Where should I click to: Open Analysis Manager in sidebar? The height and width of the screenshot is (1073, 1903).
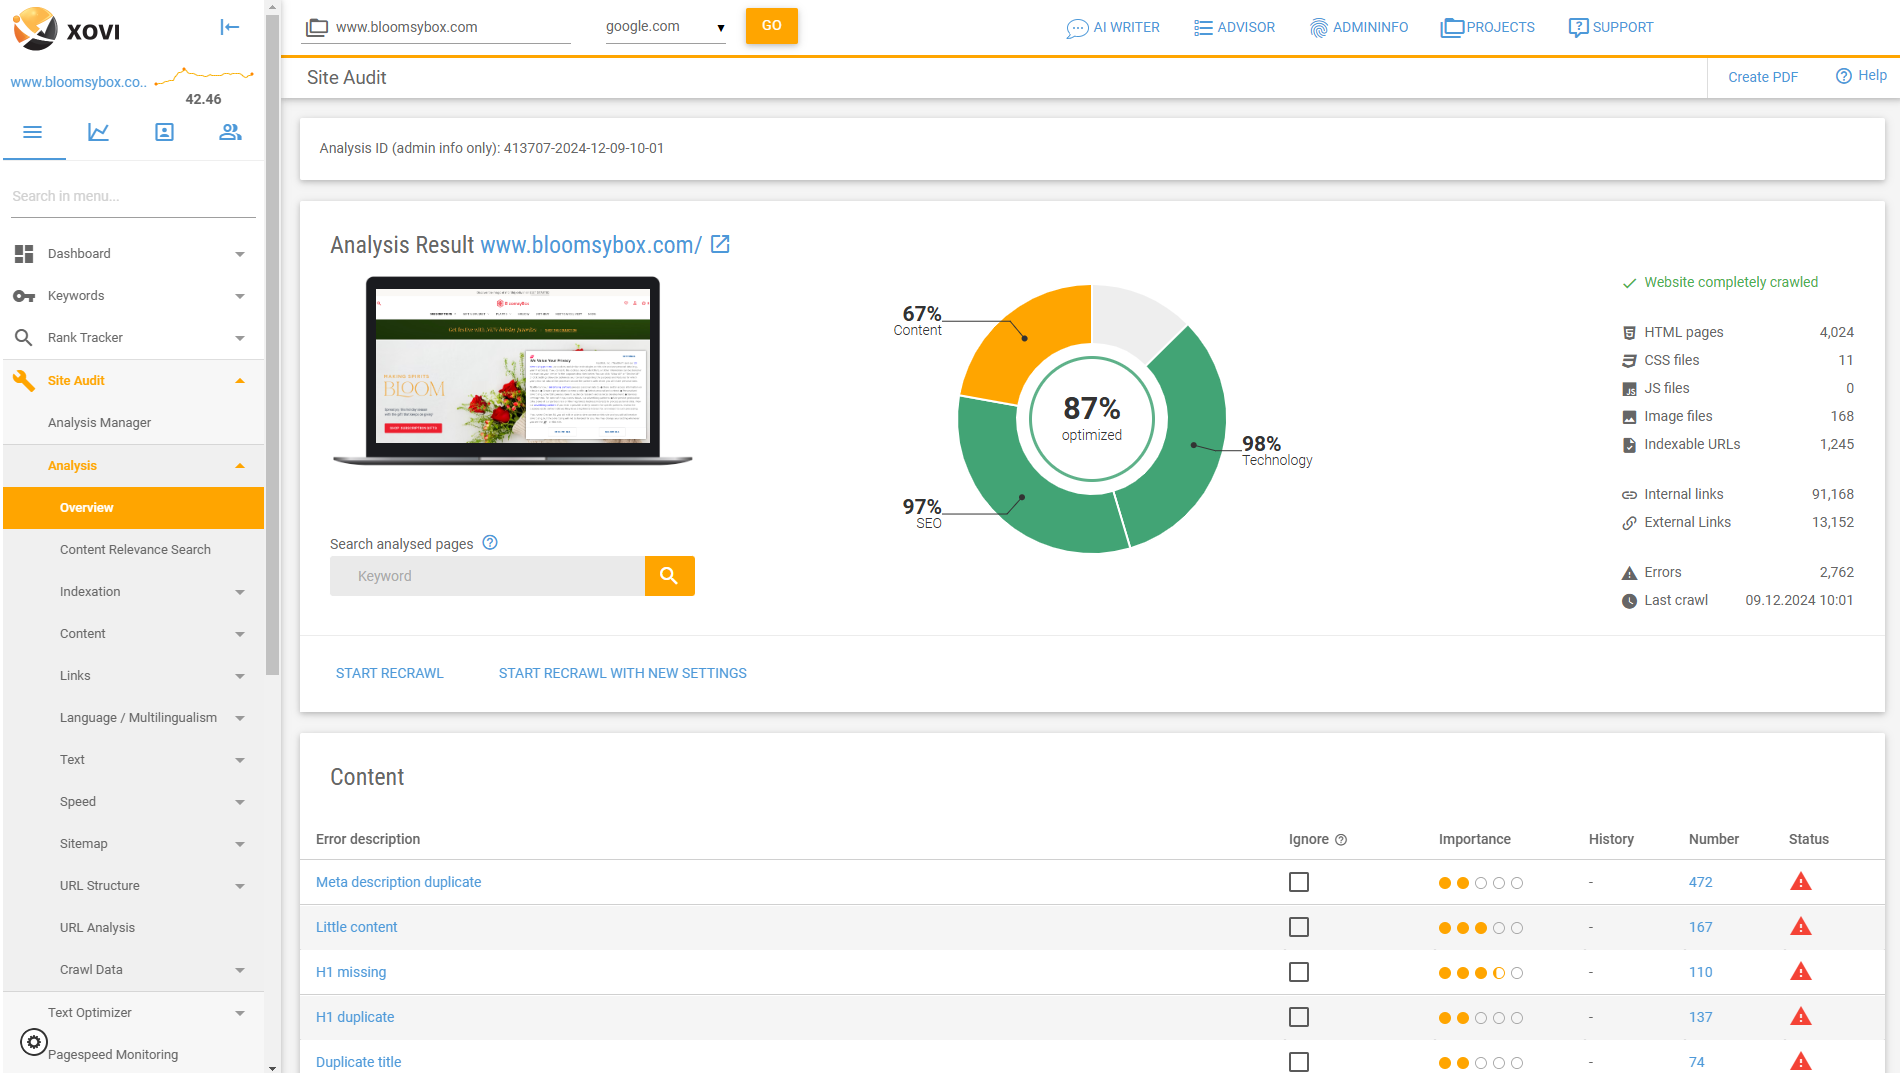99,423
